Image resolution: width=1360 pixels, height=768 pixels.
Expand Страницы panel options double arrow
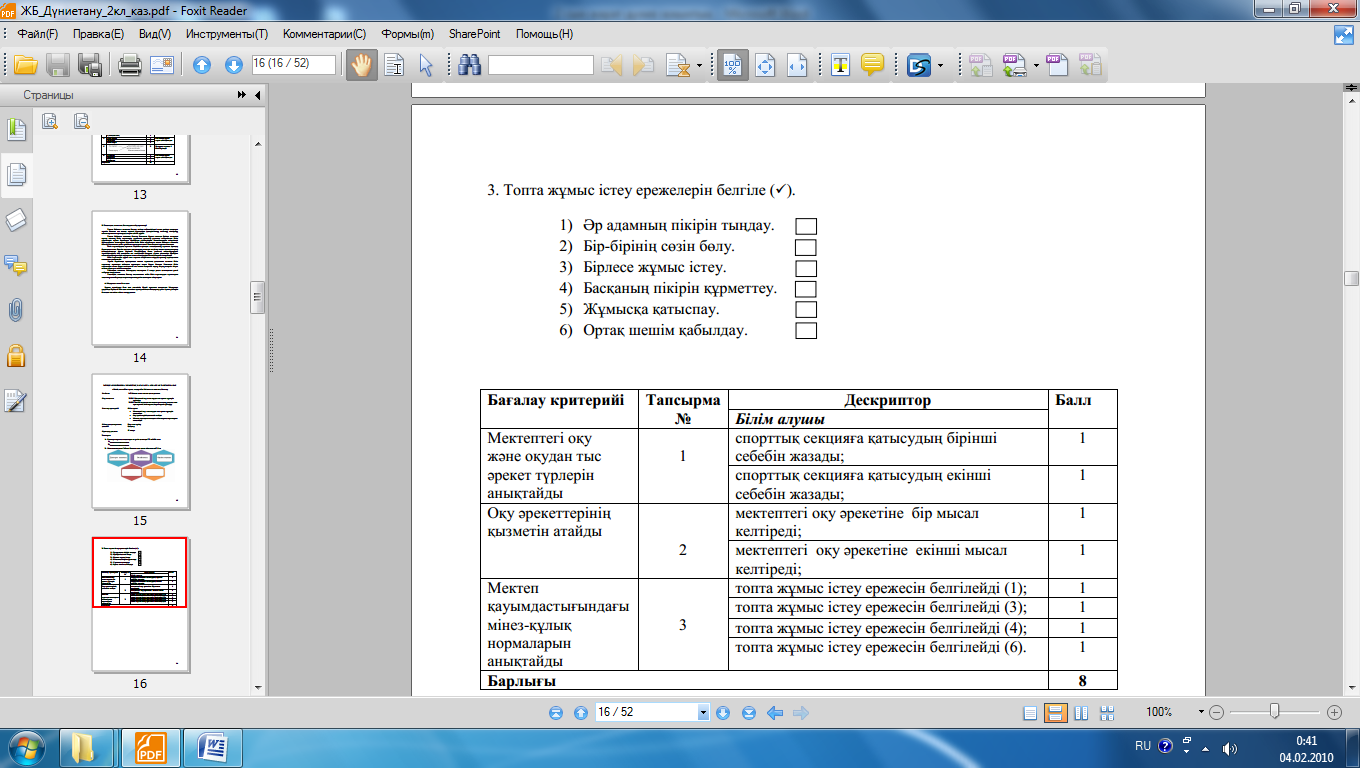click(x=241, y=95)
